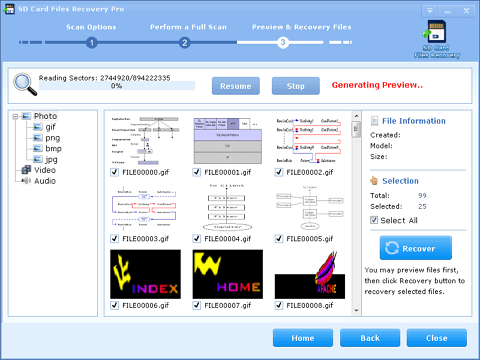This screenshot has width=480, height=360.
Task: Click the Back button
Action: pyautogui.click(x=370, y=338)
